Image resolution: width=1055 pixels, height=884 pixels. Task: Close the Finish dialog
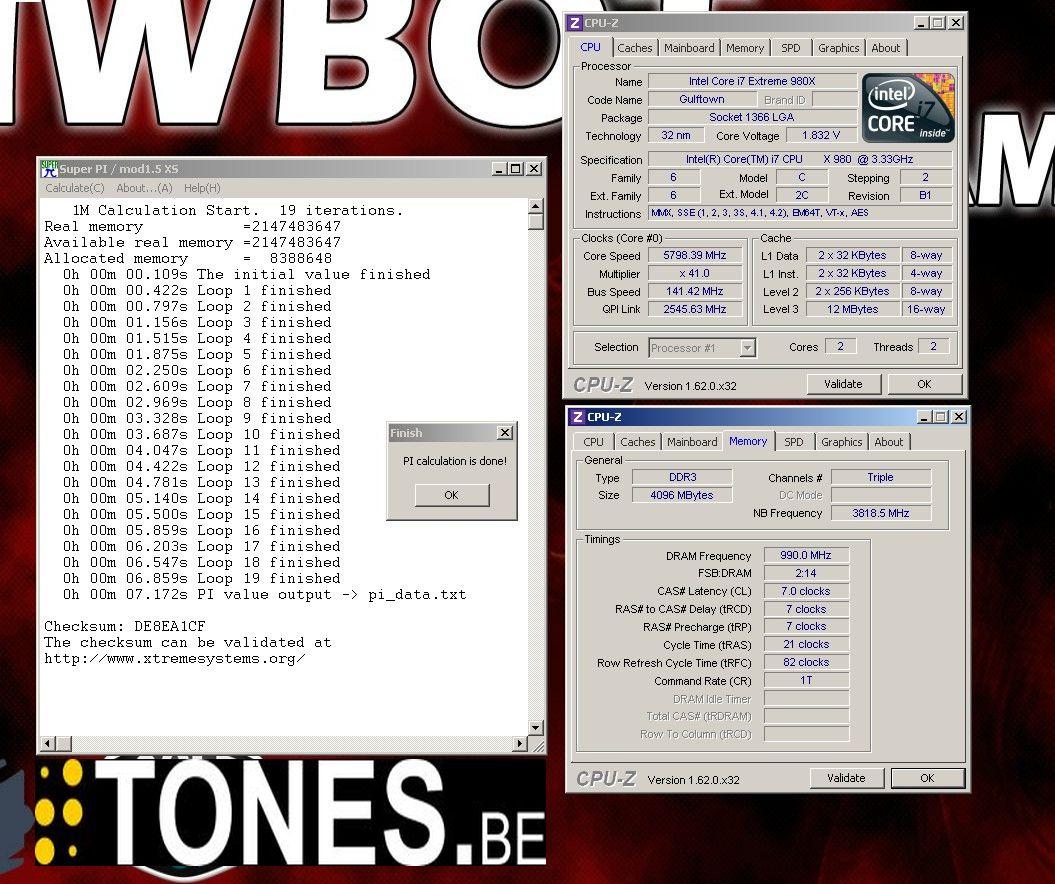click(x=505, y=433)
